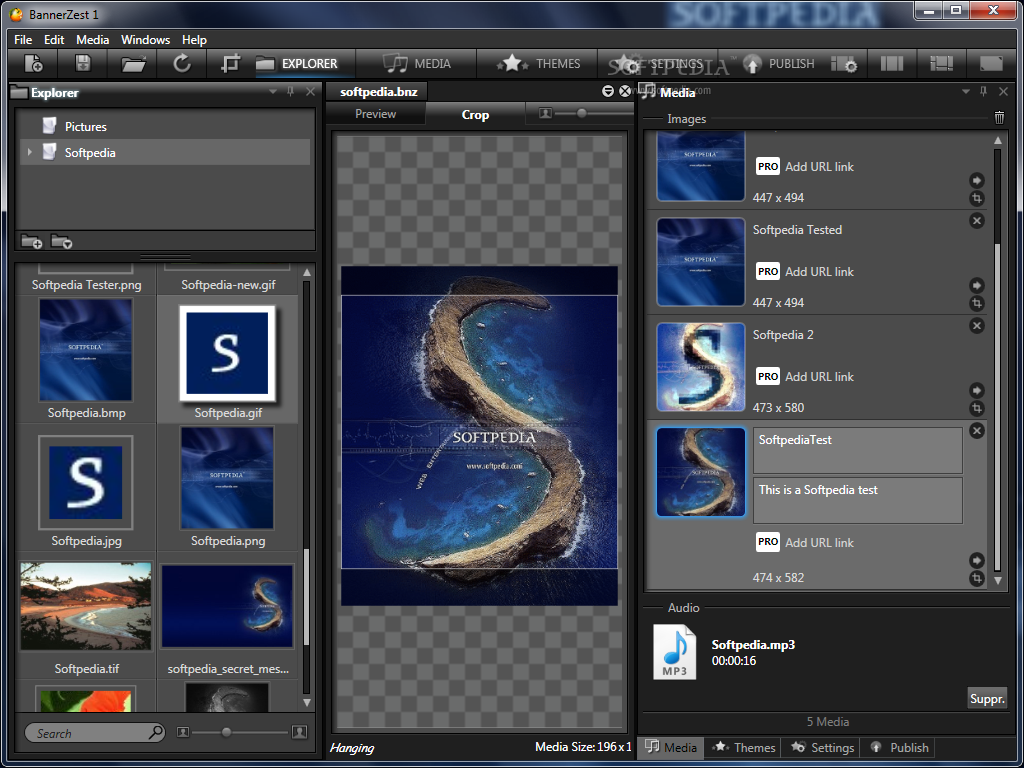The image size is (1024, 768).
Task: Crop the Softpedia 2 image
Action: (x=976, y=409)
